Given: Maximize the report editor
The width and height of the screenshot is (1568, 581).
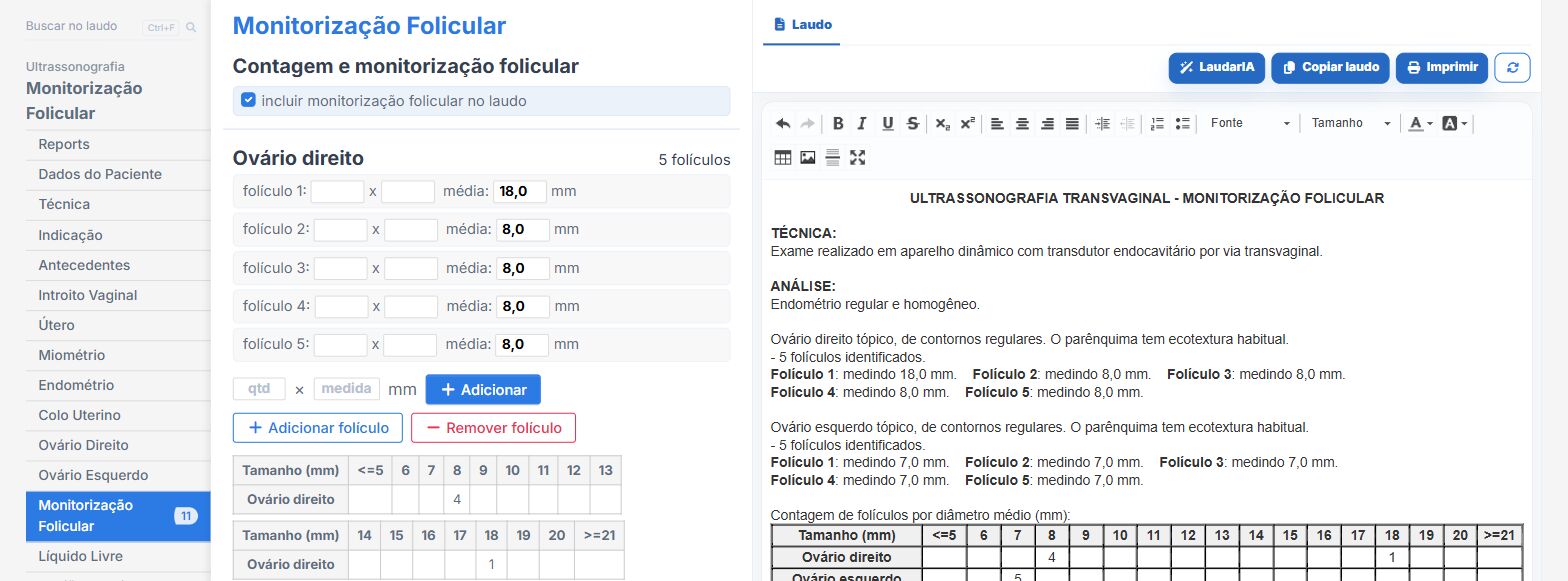Looking at the screenshot, I should (x=857, y=157).
